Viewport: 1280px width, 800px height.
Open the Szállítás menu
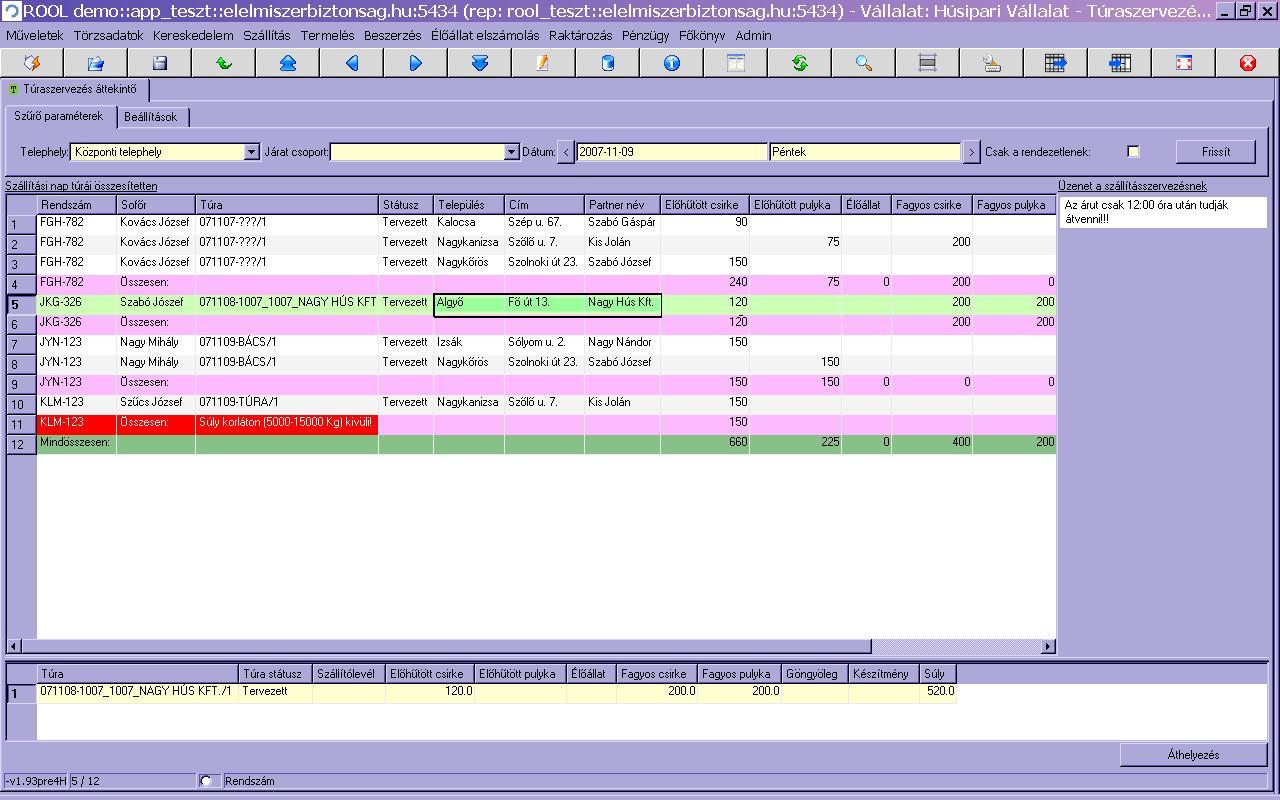point(266,35)
